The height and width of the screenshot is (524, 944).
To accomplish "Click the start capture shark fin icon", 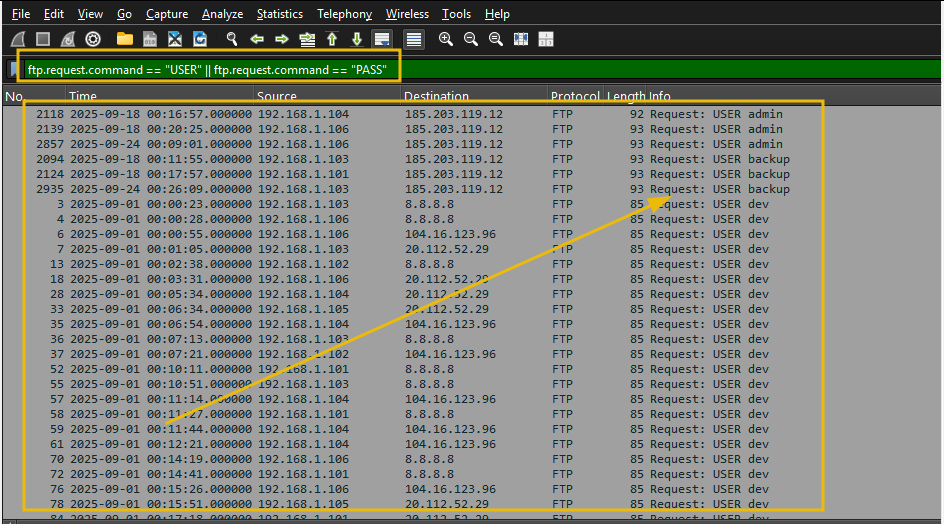I will pos(18,39).
